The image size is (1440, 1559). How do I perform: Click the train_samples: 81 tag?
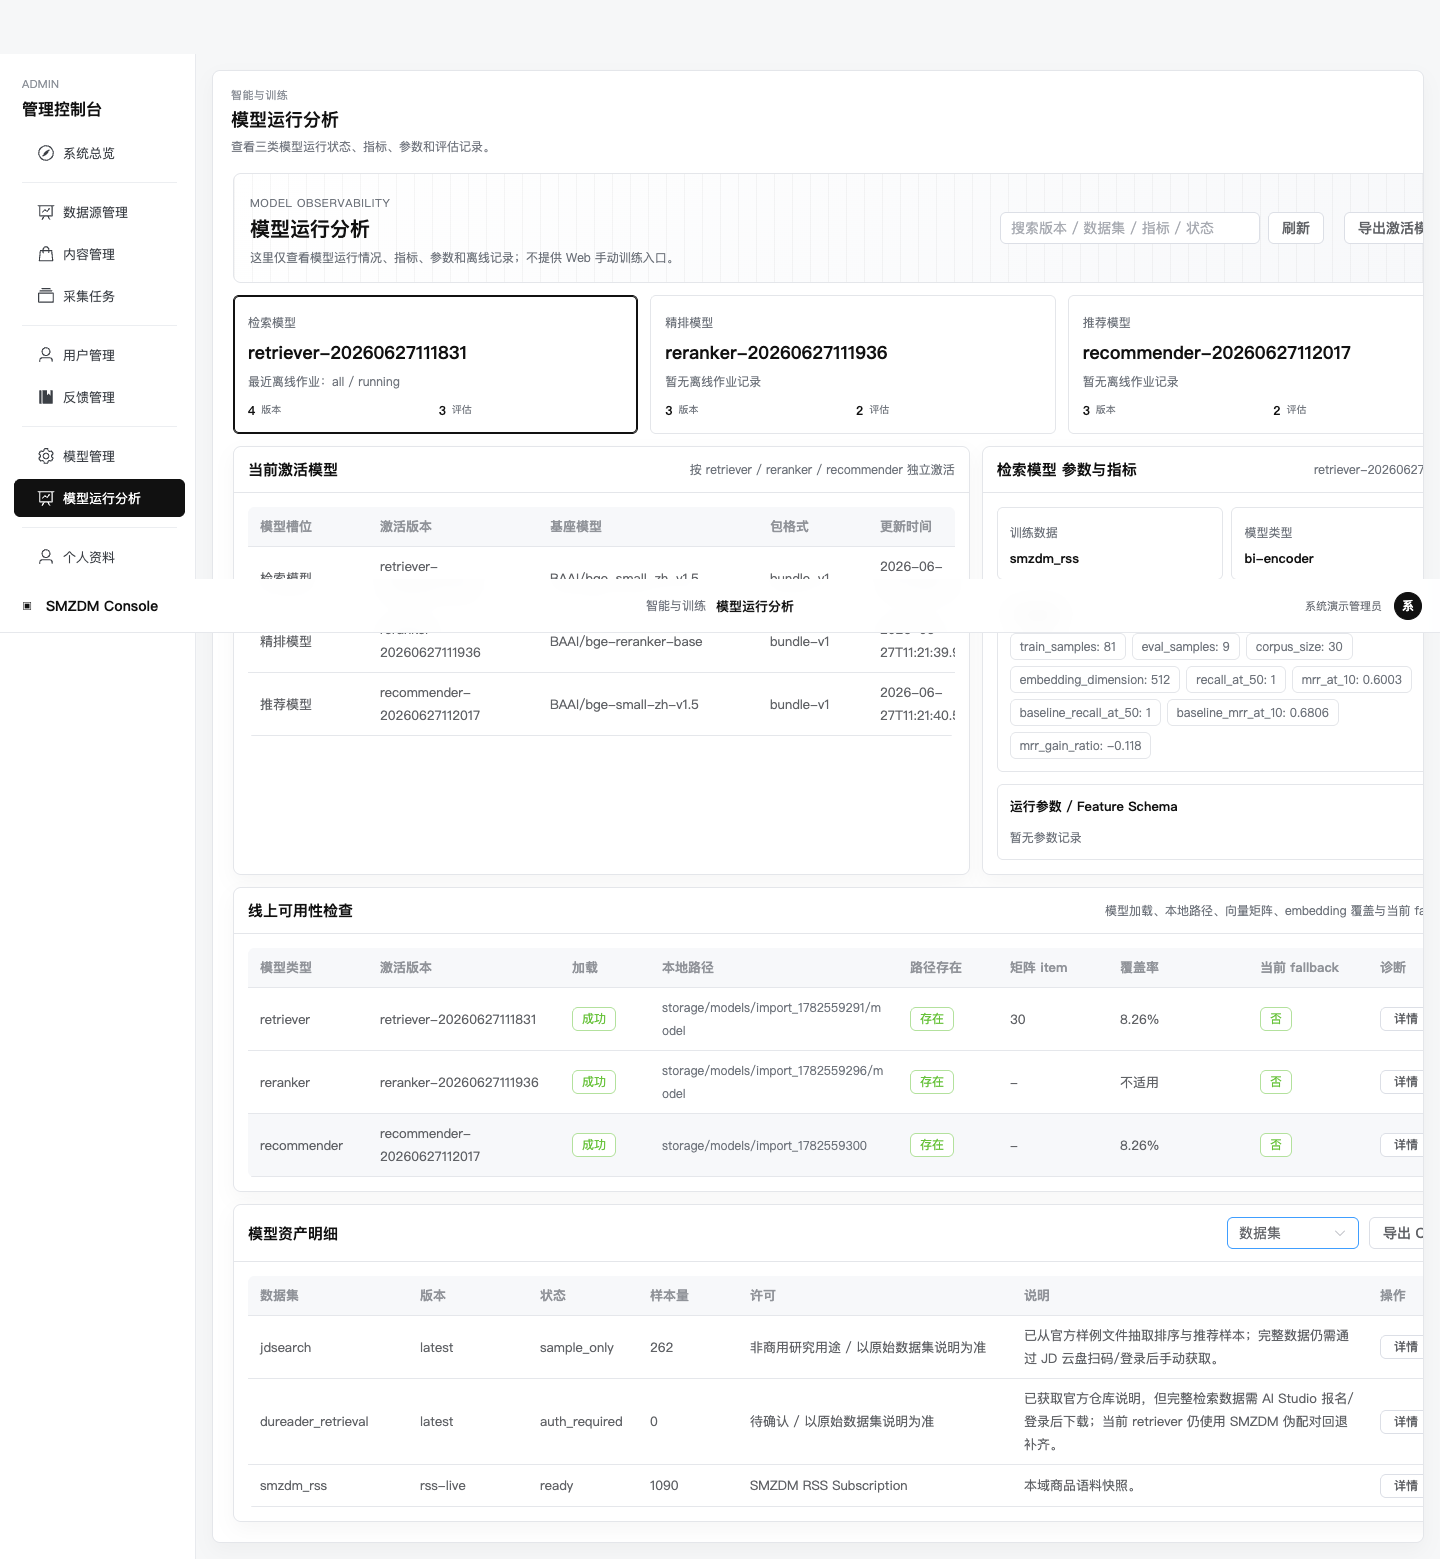pyautogui.click(x=1068, y=647)
